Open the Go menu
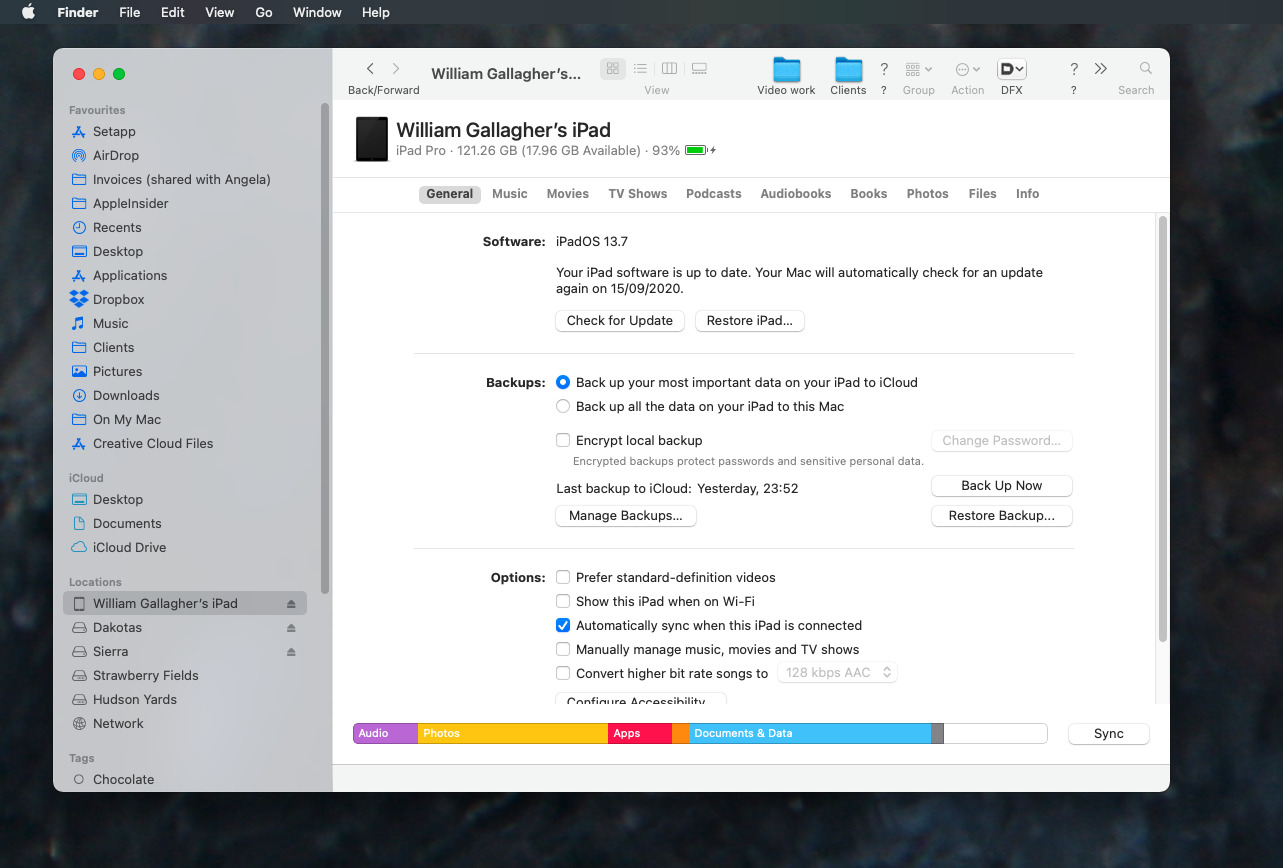This screenshot has width=1283, height=868. (264, 12)
